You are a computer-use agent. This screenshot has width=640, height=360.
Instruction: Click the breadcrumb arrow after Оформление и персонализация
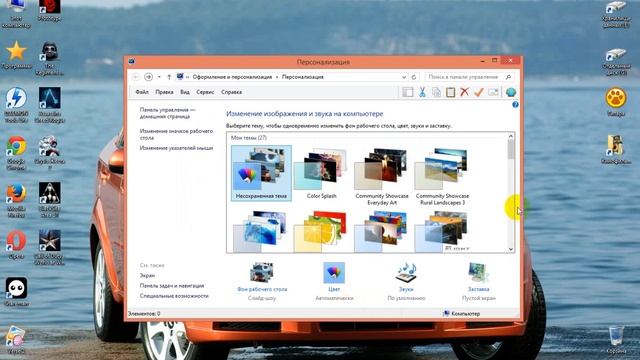click(277, 77)
